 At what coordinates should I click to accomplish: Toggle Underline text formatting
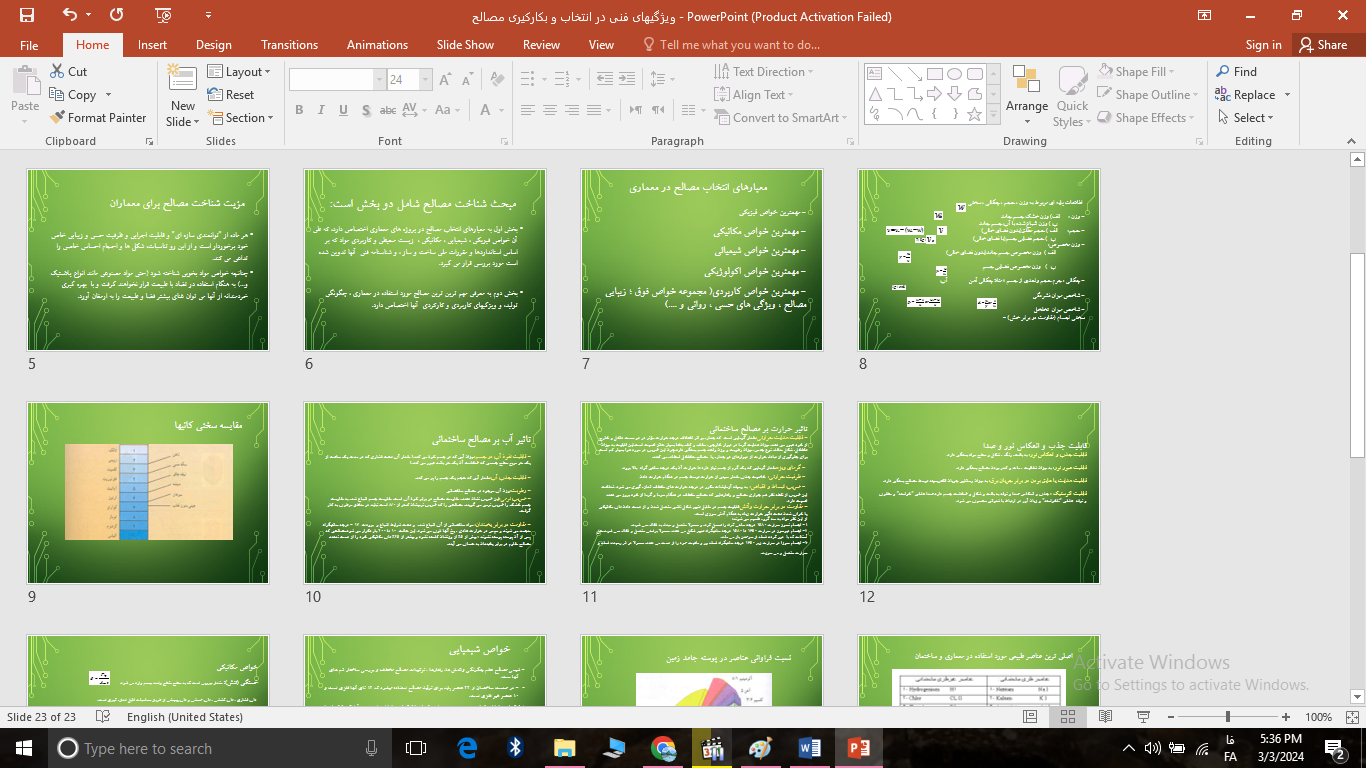click(x=343, y=110)
